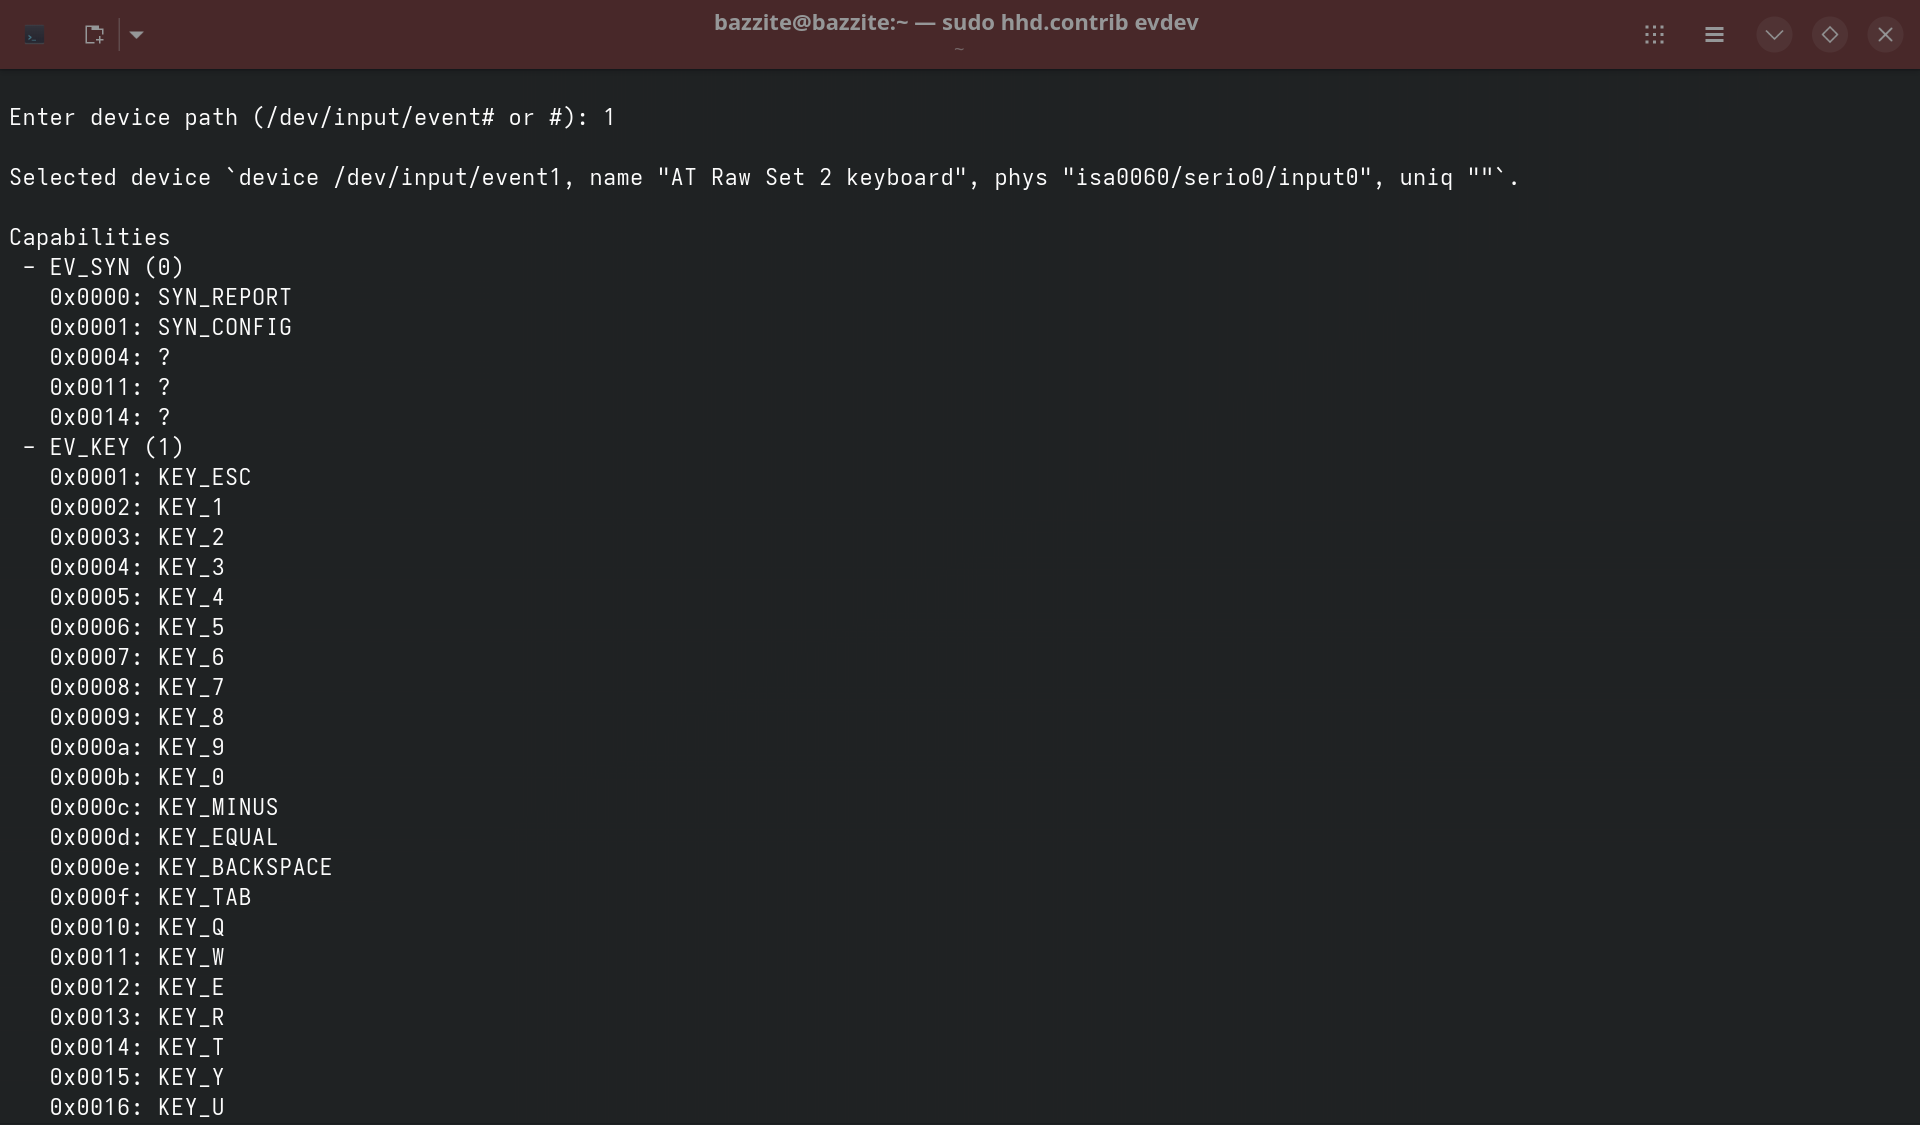This screenshot has height=1125, width=1920.
Task: Maximize the terminal with diamond button
Action: 1829,35
